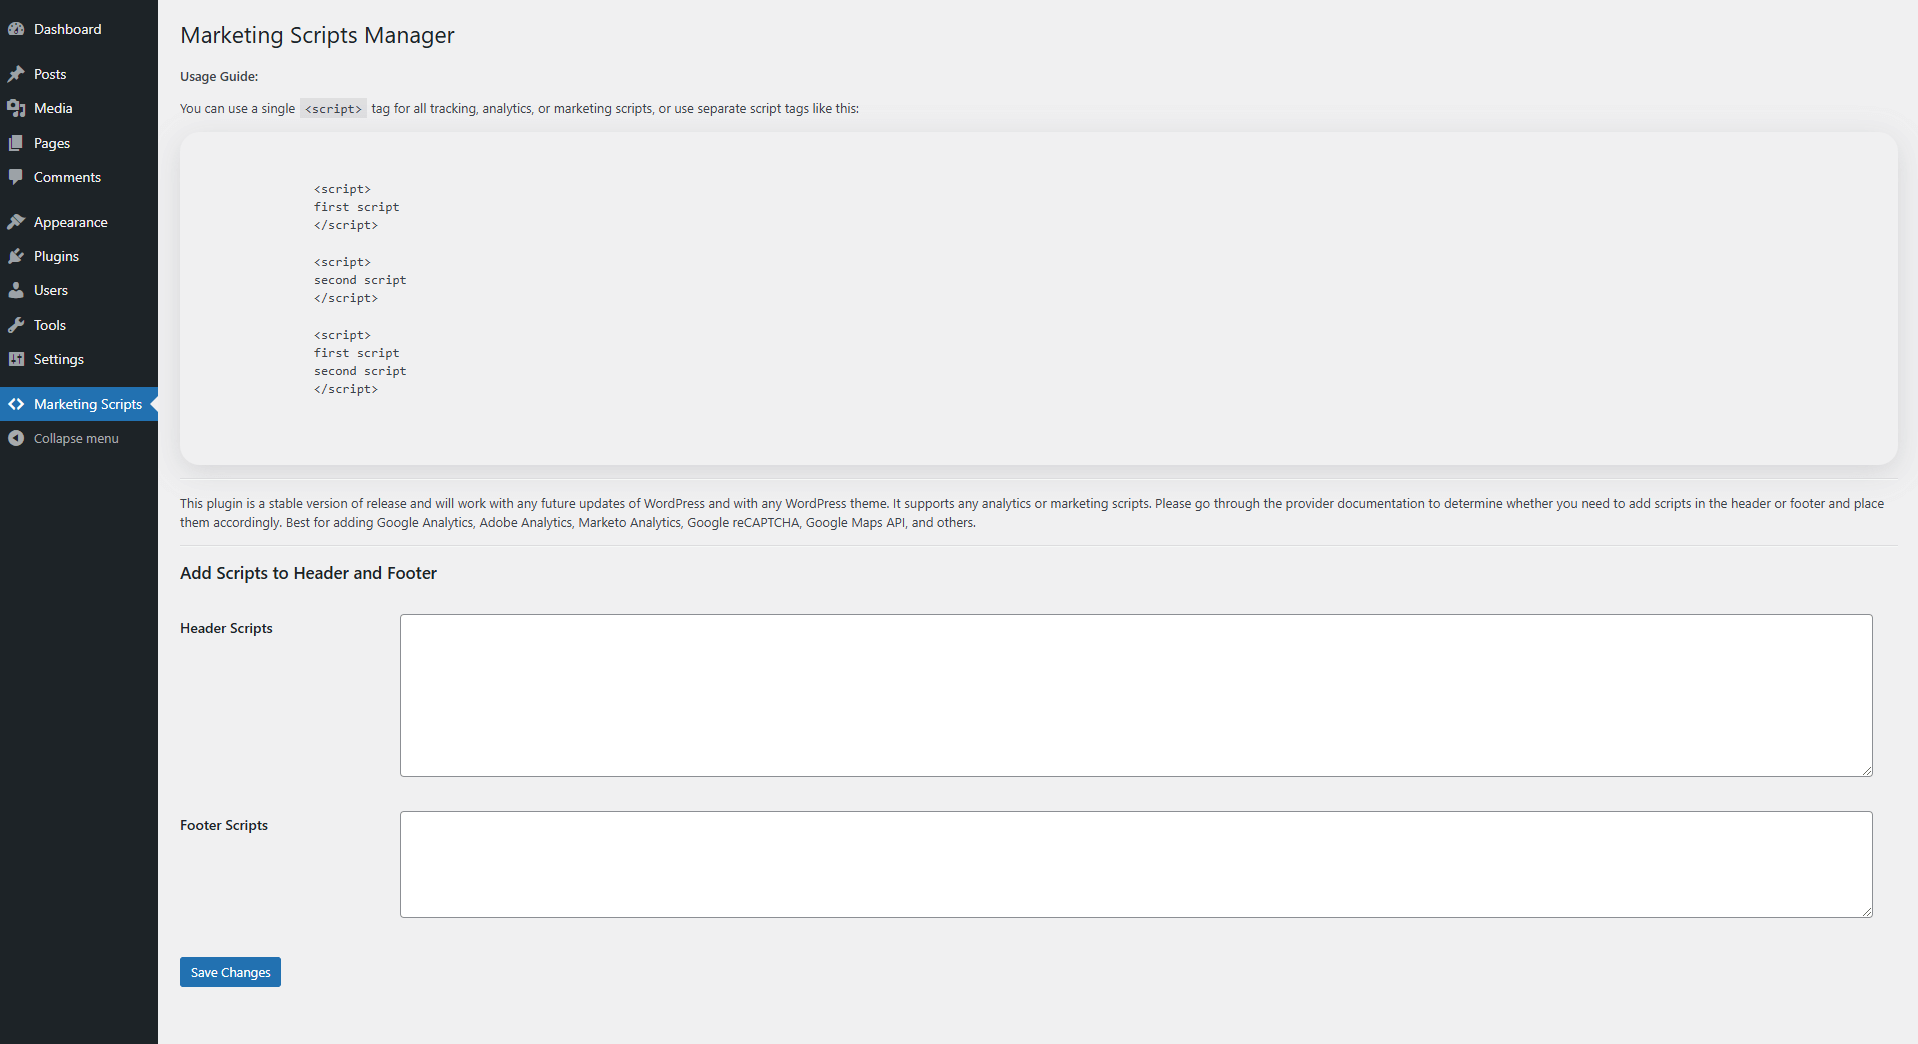This screenshot has height=1044, width=1918.
Task: Click the Settings sliders icon
Action: (16, 359)
